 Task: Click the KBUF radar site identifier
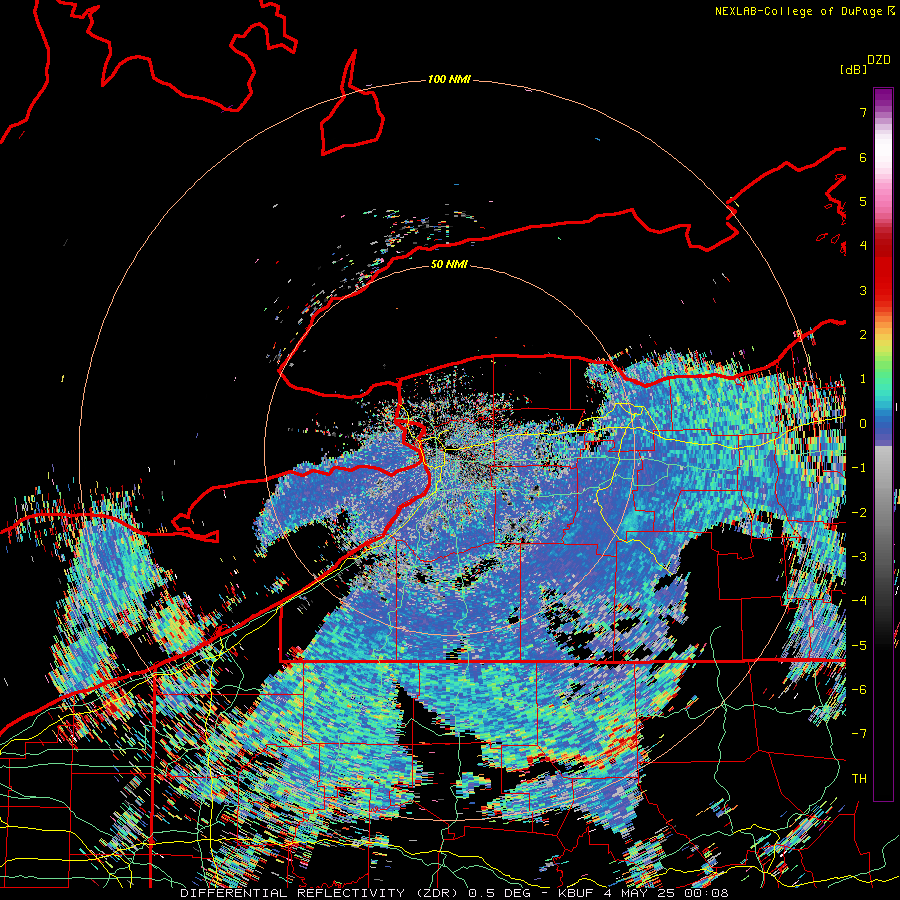(577, 893)
